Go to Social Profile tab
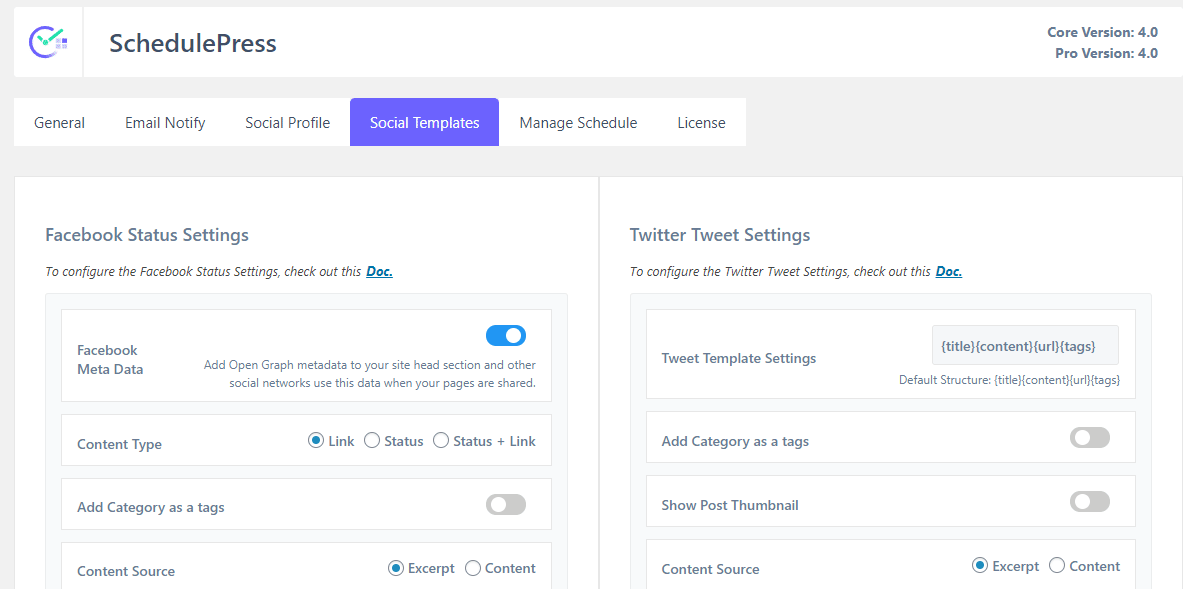This screenshot has width=1183, height=589. coord(287,122)
